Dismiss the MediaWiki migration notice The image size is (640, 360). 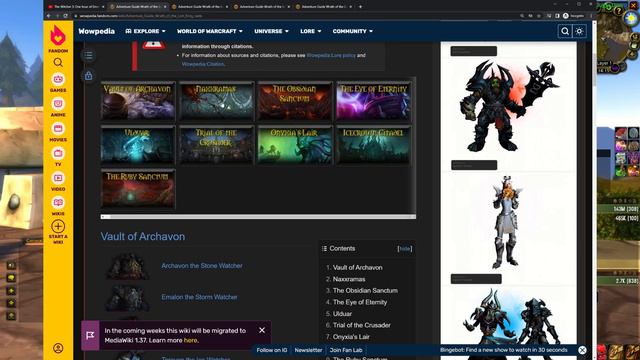262,330
